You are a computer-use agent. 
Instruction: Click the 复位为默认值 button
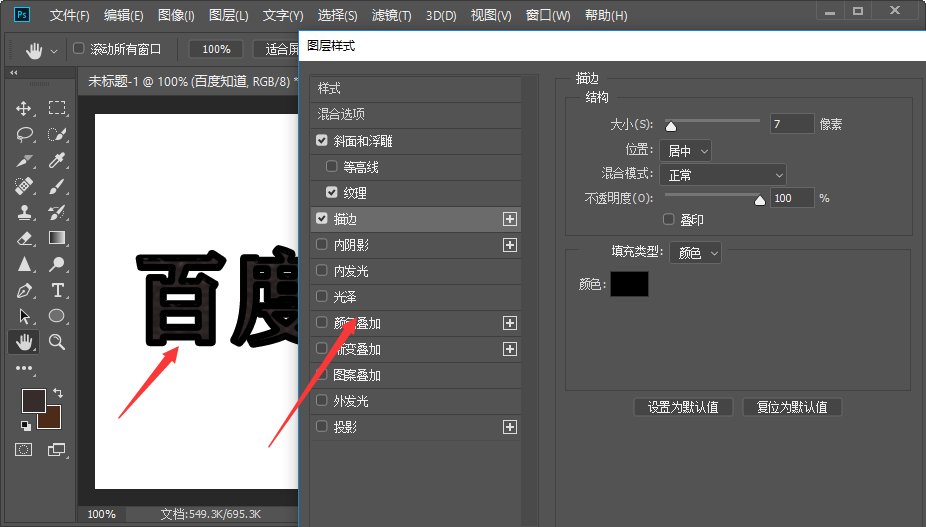coord(792,407)
